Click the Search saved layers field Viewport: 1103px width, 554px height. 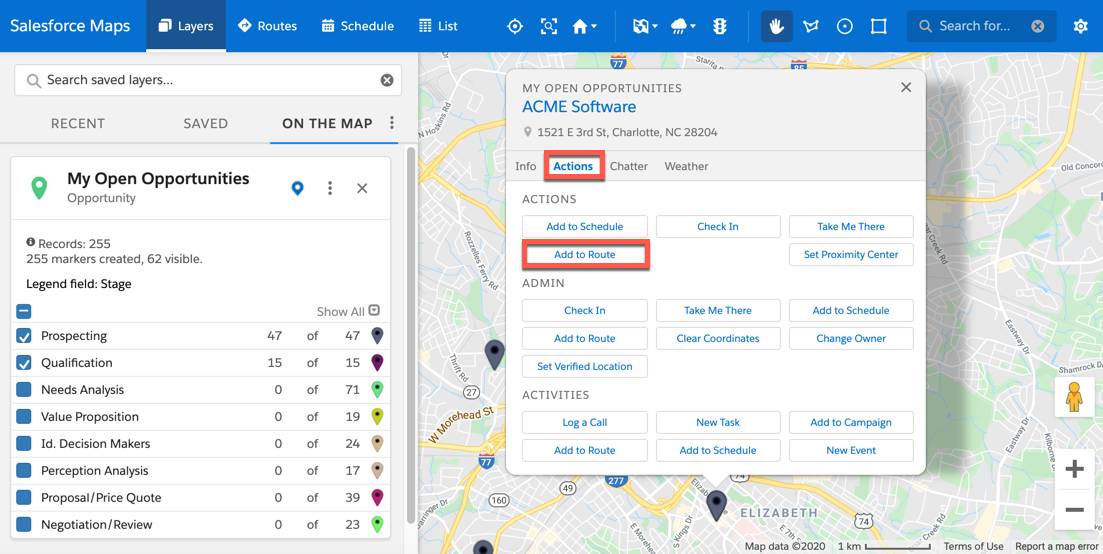tap(208, 80)
